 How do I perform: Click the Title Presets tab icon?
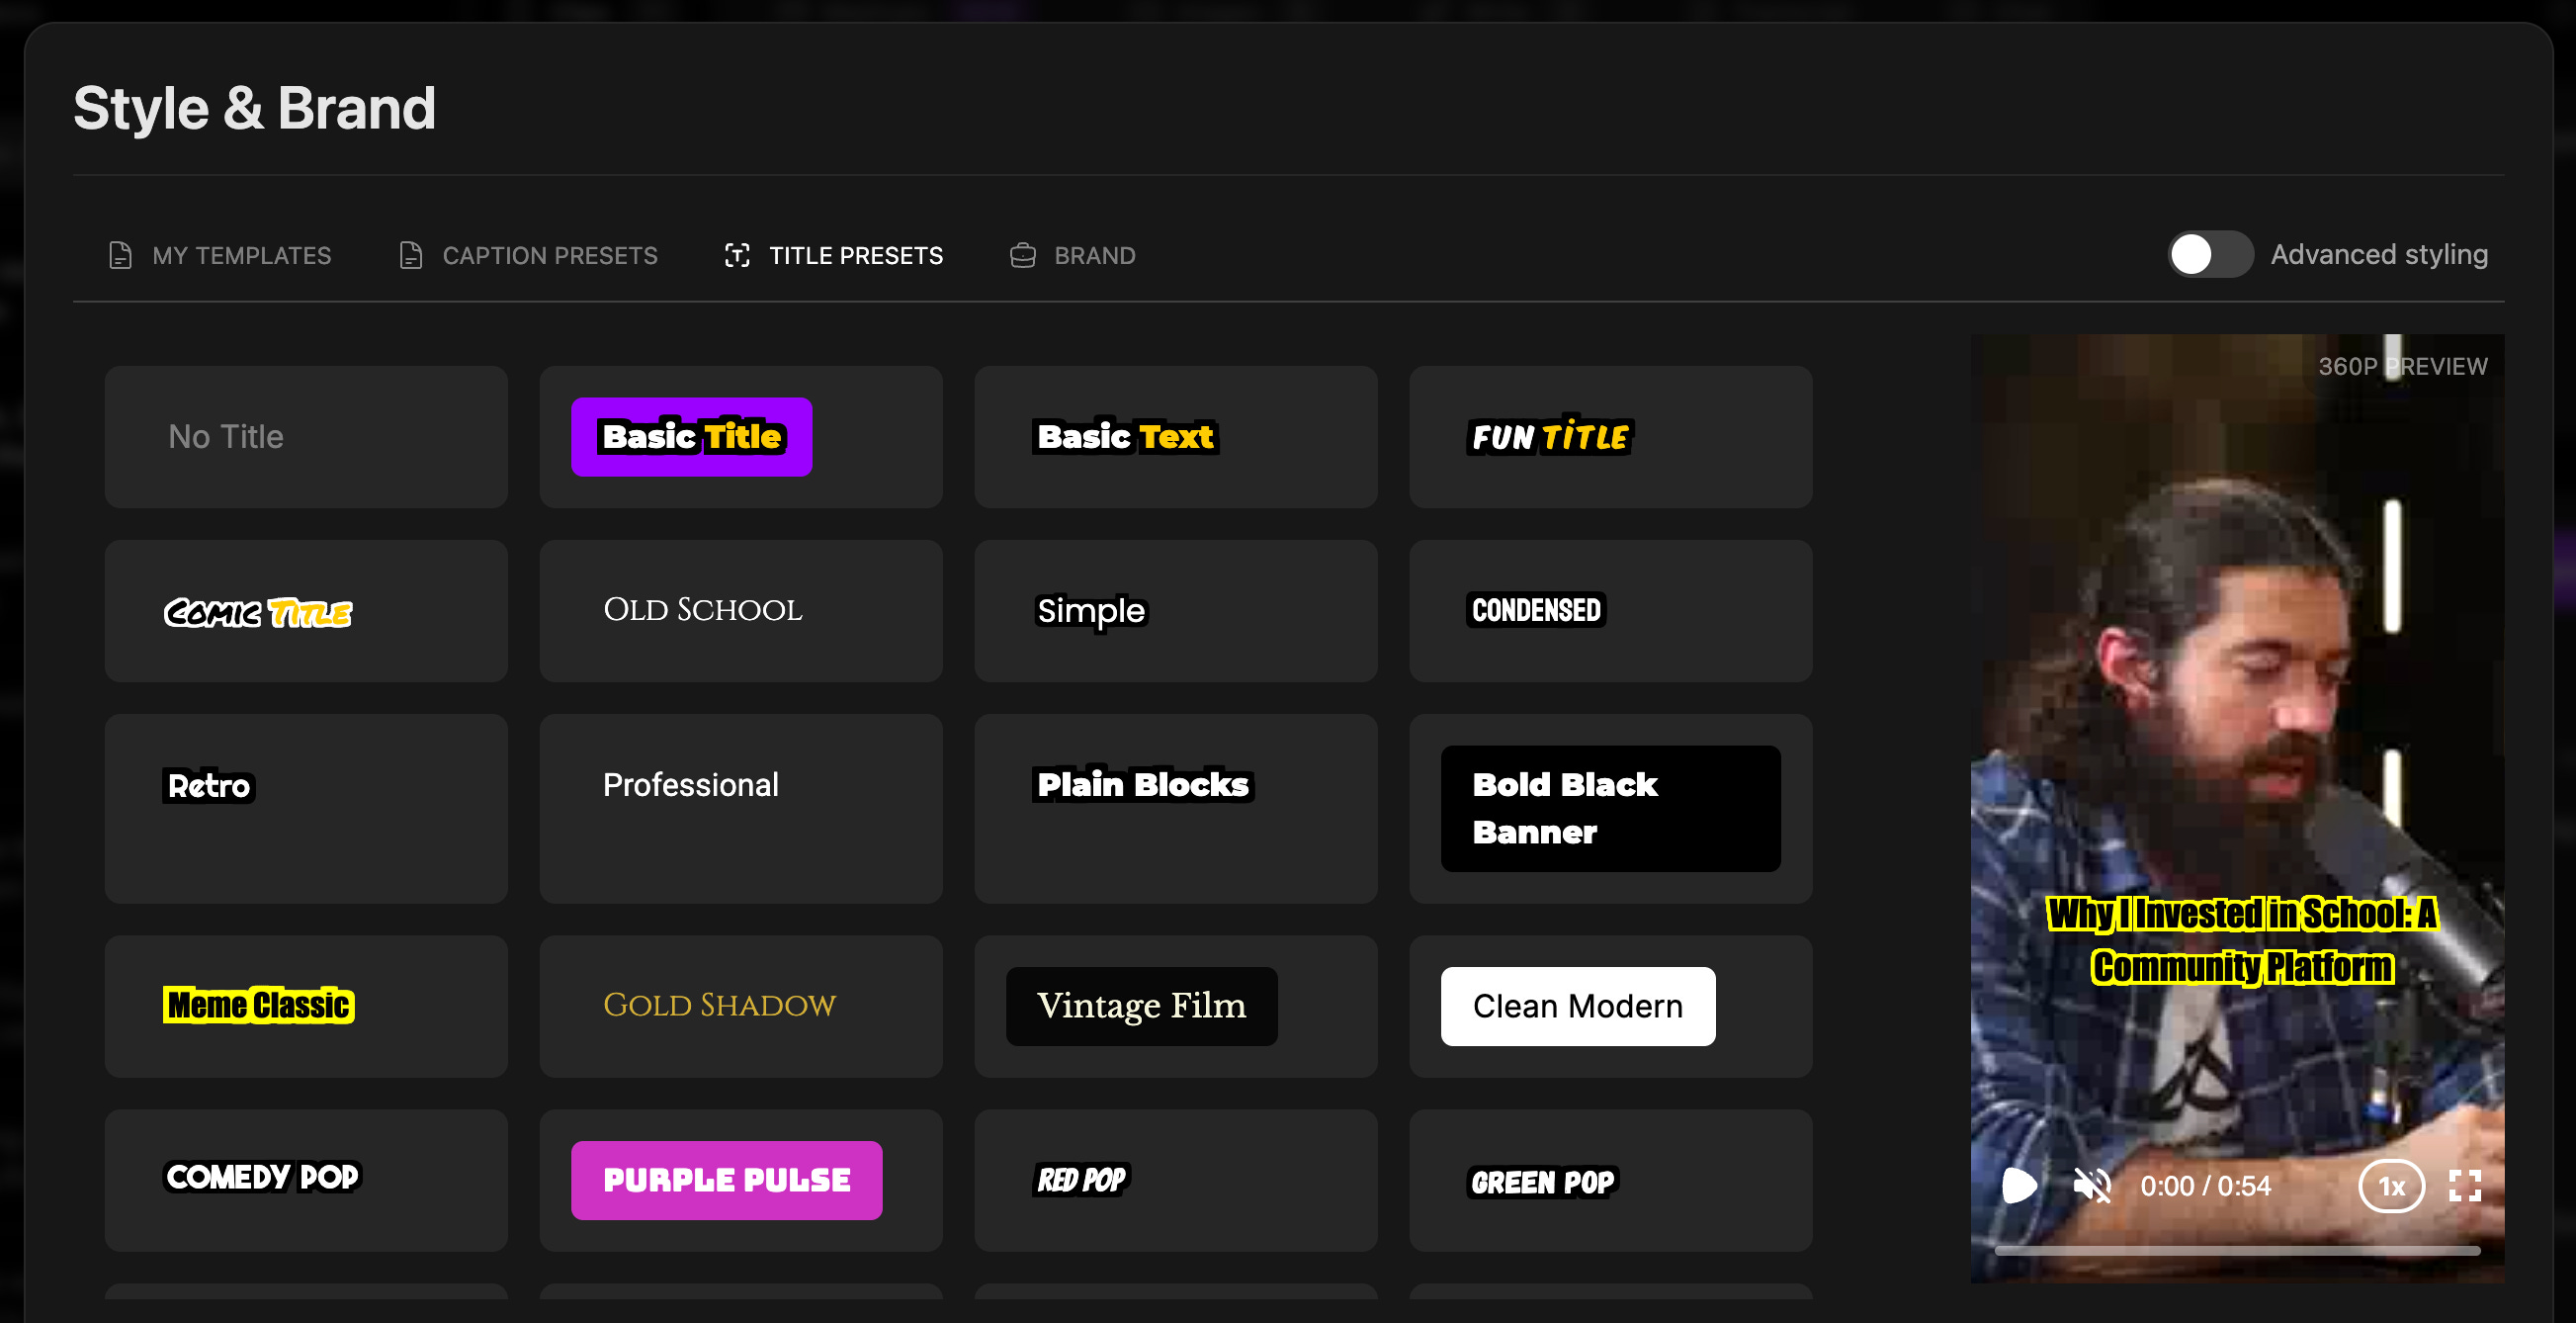(x=737, y=256)
